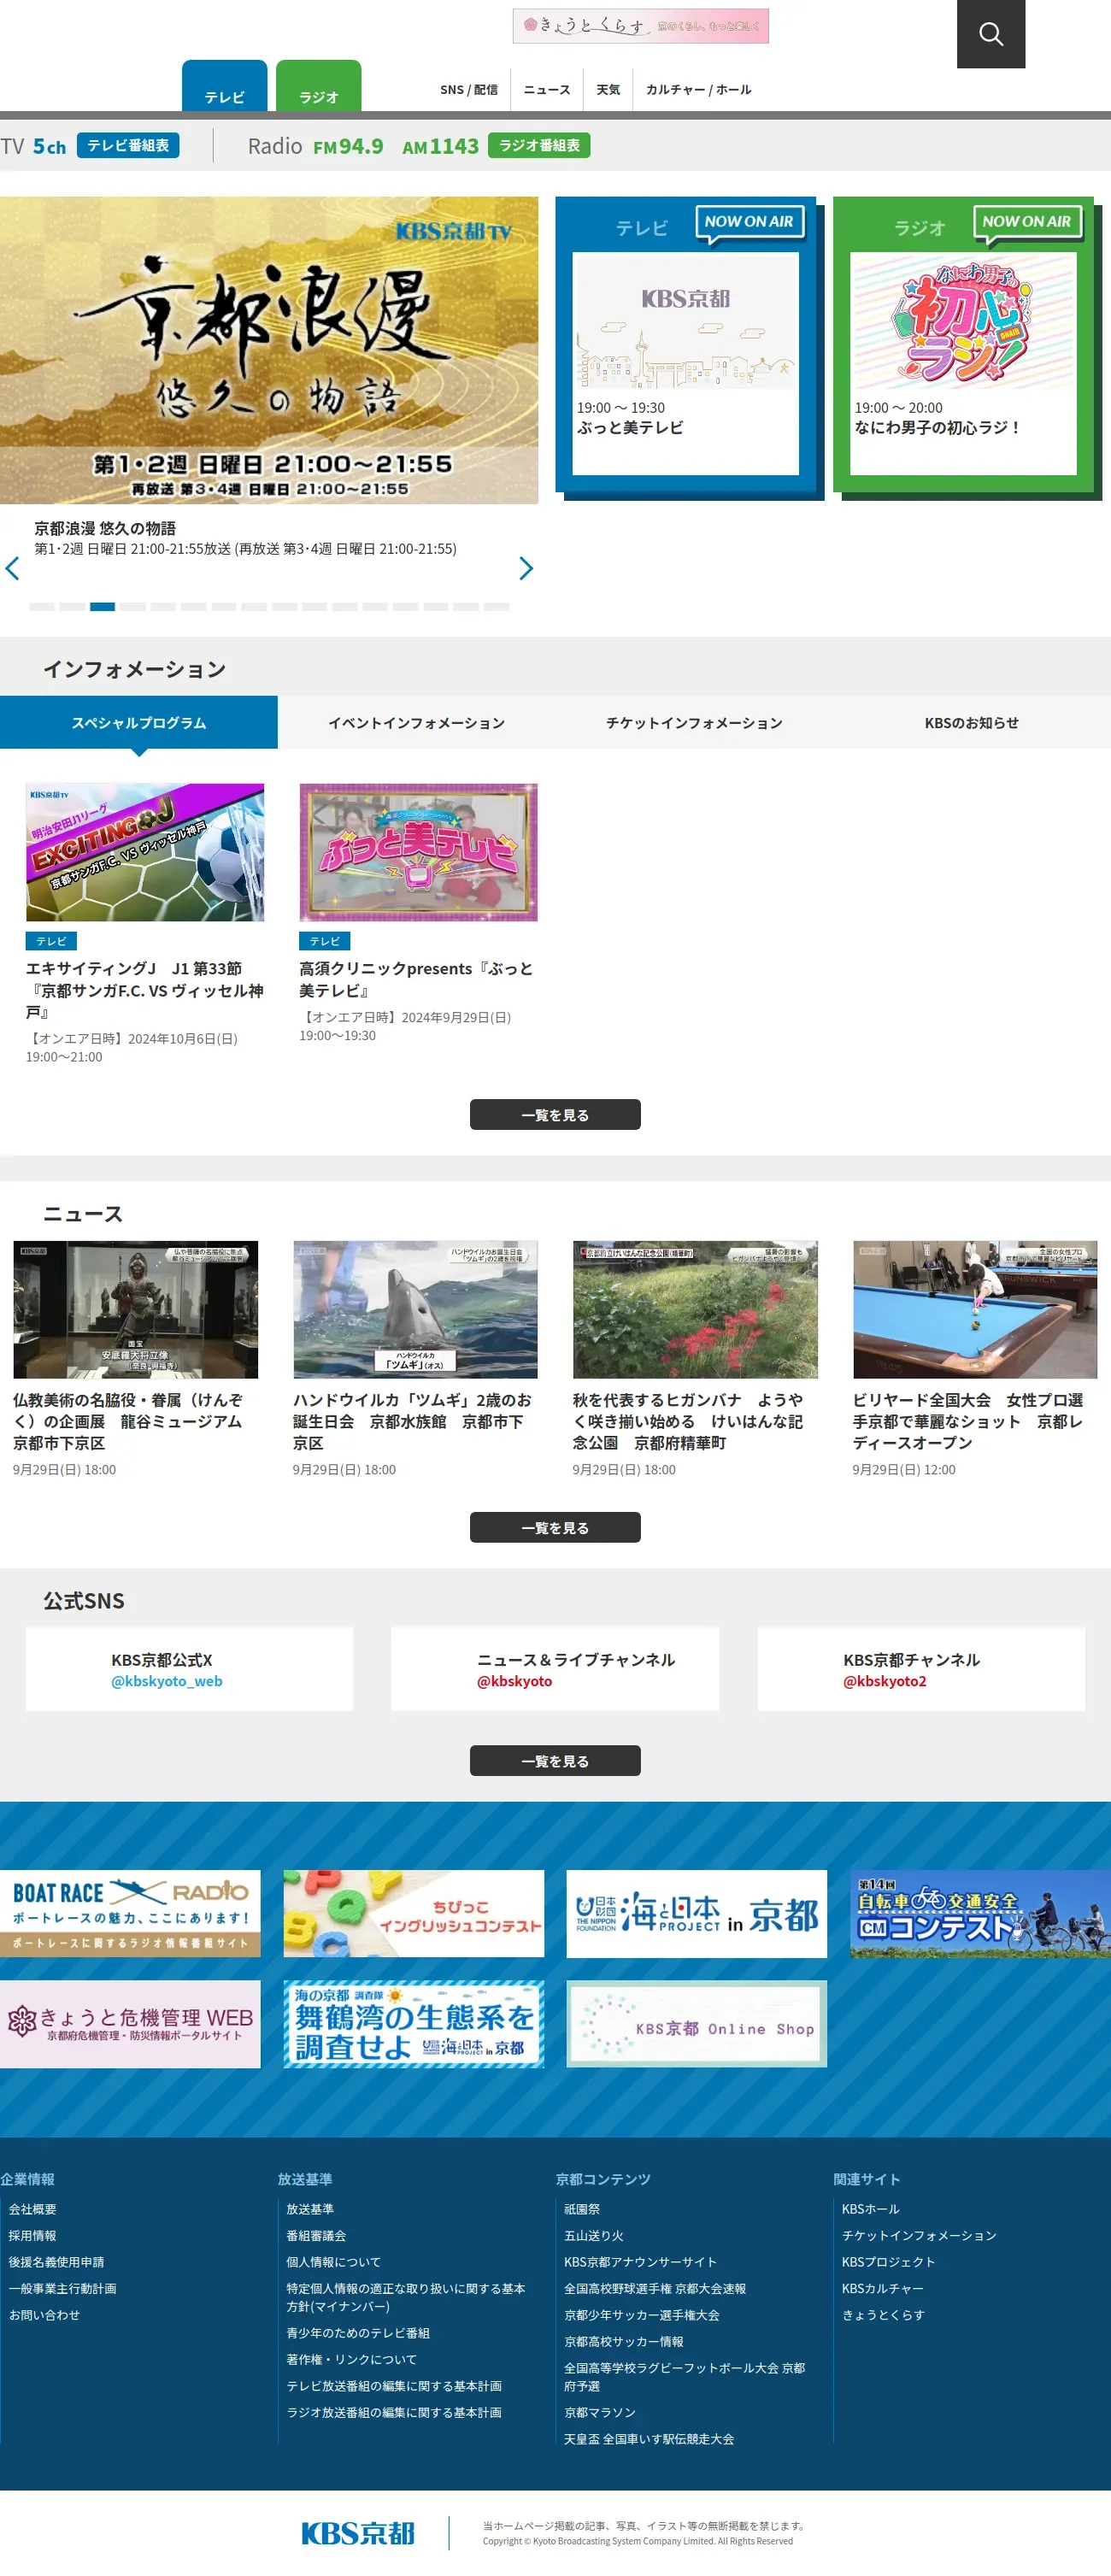Switch to the ラジオ header tab
The height and width of the screenshot is (2576, 1111).
tap(318, 86)
